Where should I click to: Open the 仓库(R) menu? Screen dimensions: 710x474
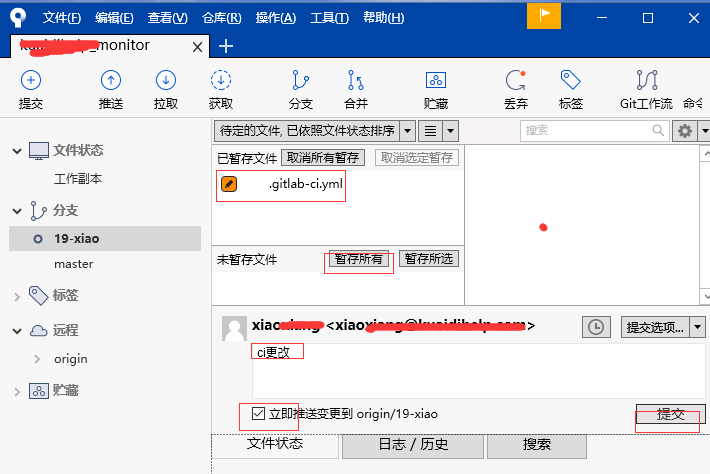point(221,18)
